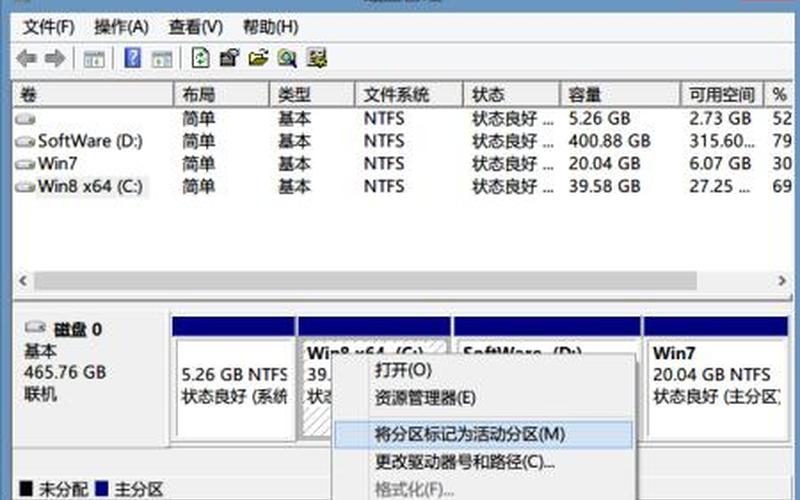
Task: Click the drive icon of the unnamed 5.26 GB volume
Action: click(25, 119)
